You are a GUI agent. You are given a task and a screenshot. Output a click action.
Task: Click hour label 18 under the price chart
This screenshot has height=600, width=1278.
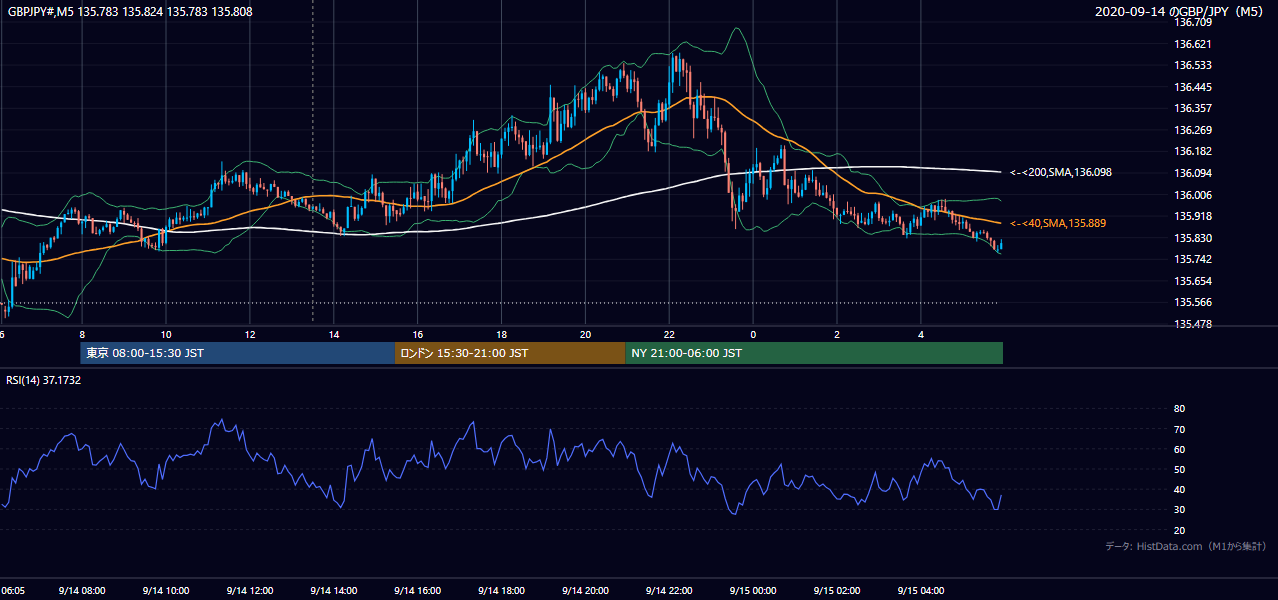(x=502, y=334)
